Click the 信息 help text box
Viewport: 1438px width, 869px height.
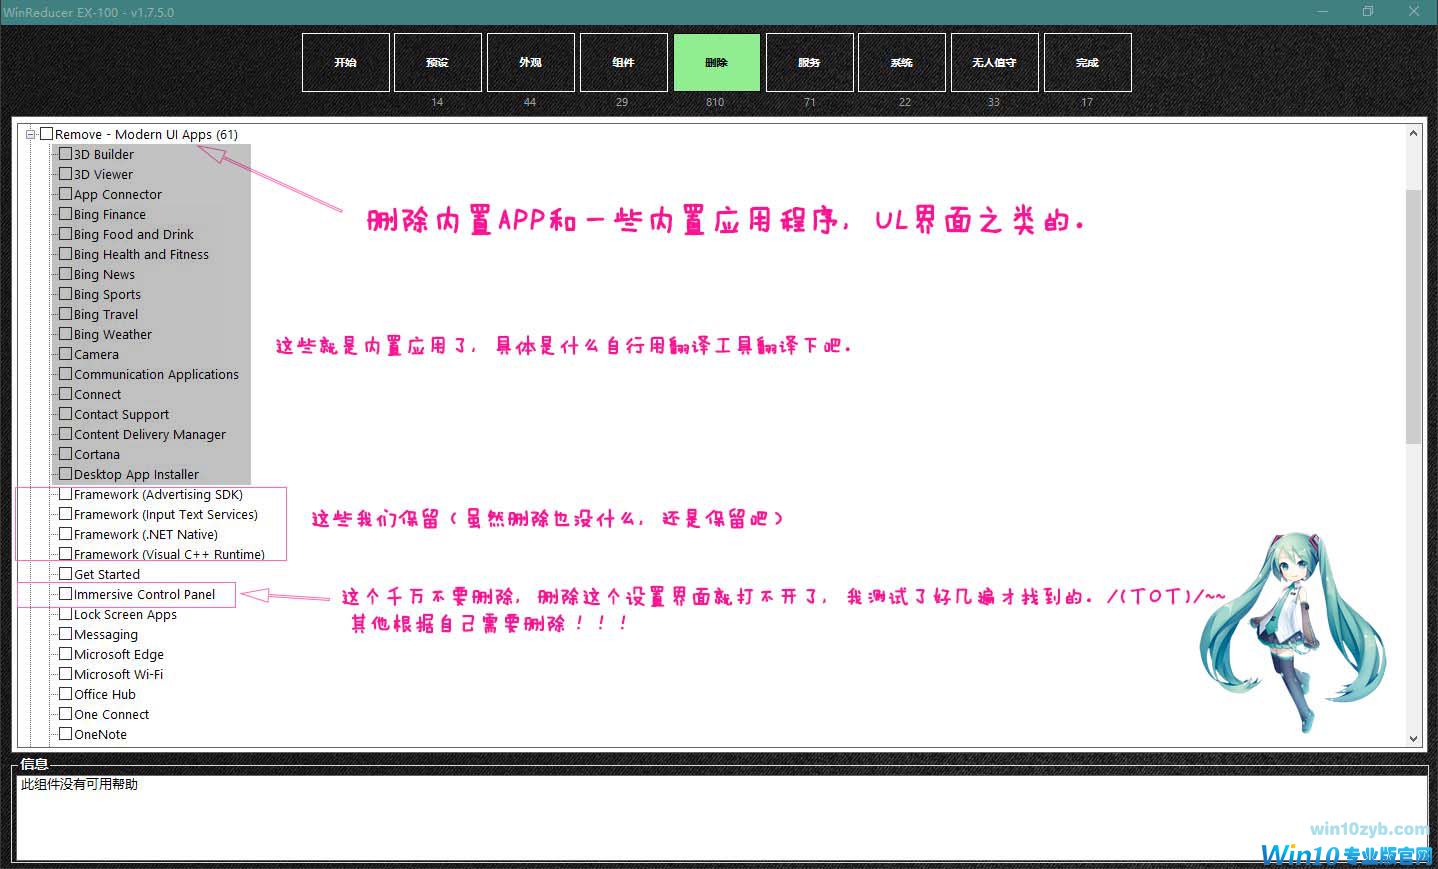[x=720, y=817]
